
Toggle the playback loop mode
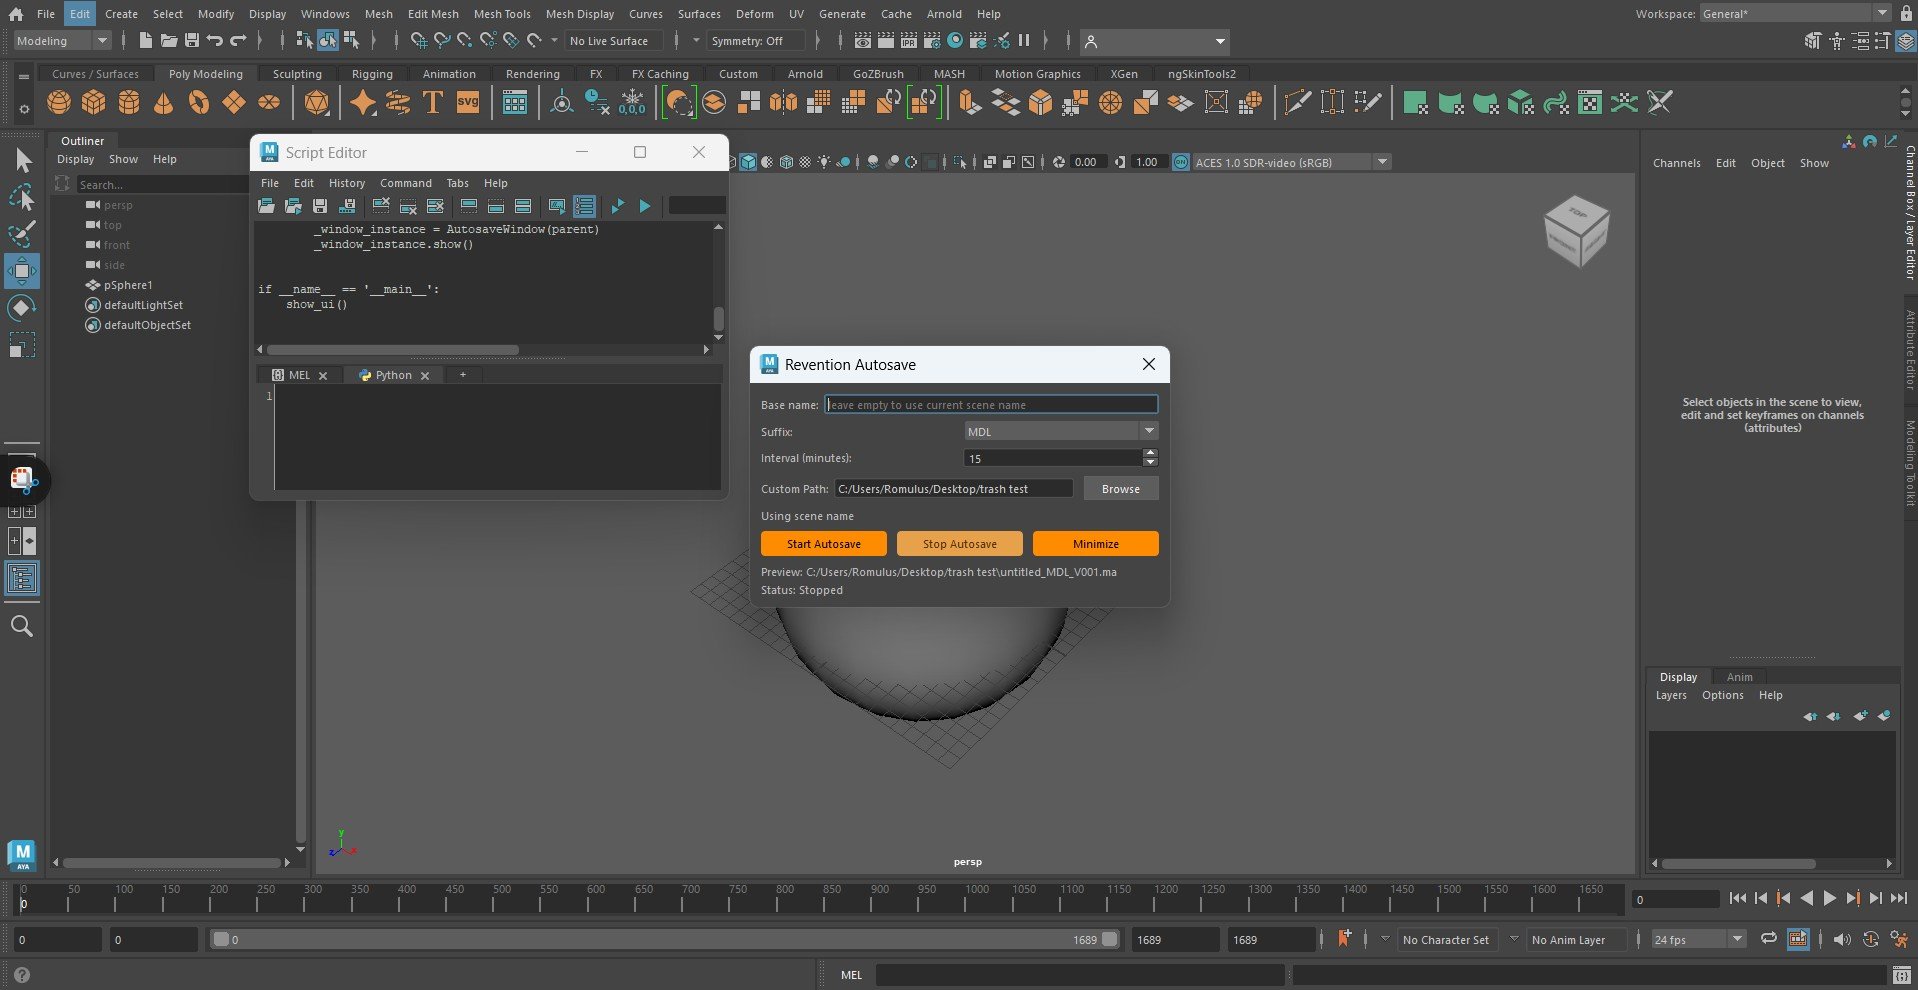pos(1769,939)
